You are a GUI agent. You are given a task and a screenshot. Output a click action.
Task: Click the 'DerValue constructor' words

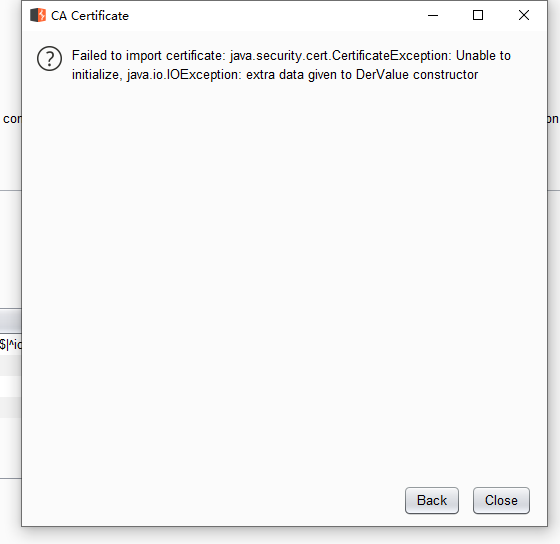click(417, 75)
